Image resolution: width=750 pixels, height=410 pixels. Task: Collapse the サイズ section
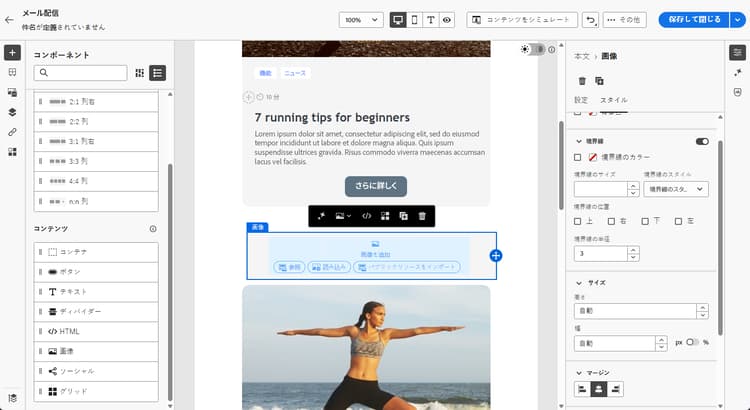579,283
